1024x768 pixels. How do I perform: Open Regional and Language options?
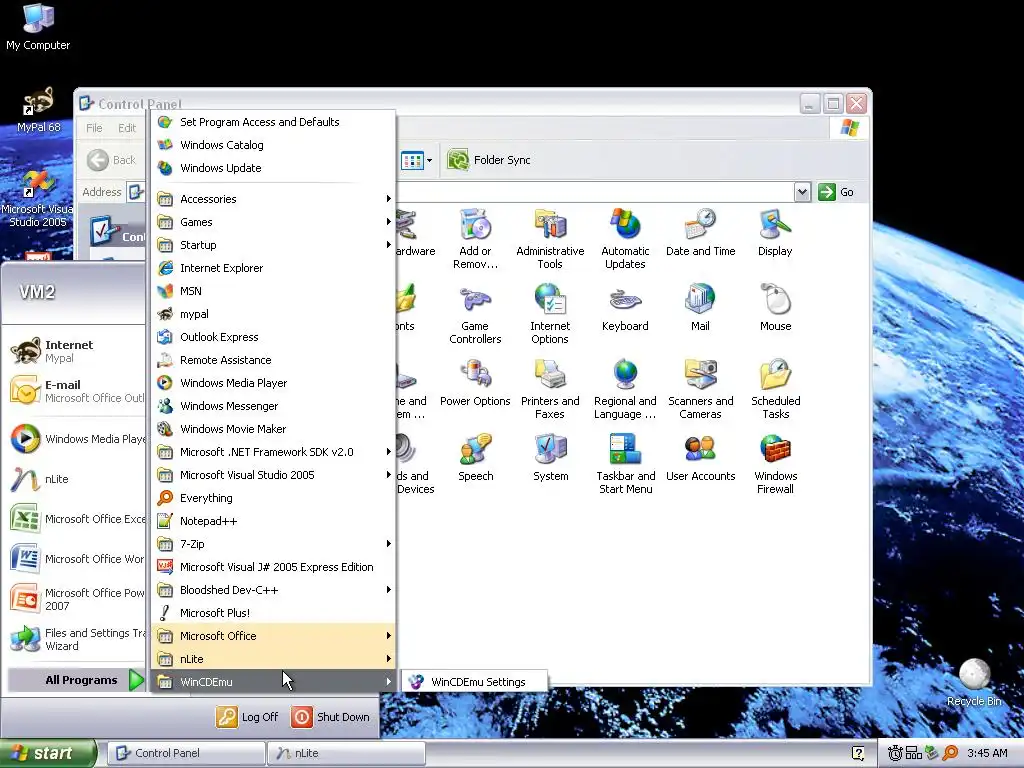[625, 389]
